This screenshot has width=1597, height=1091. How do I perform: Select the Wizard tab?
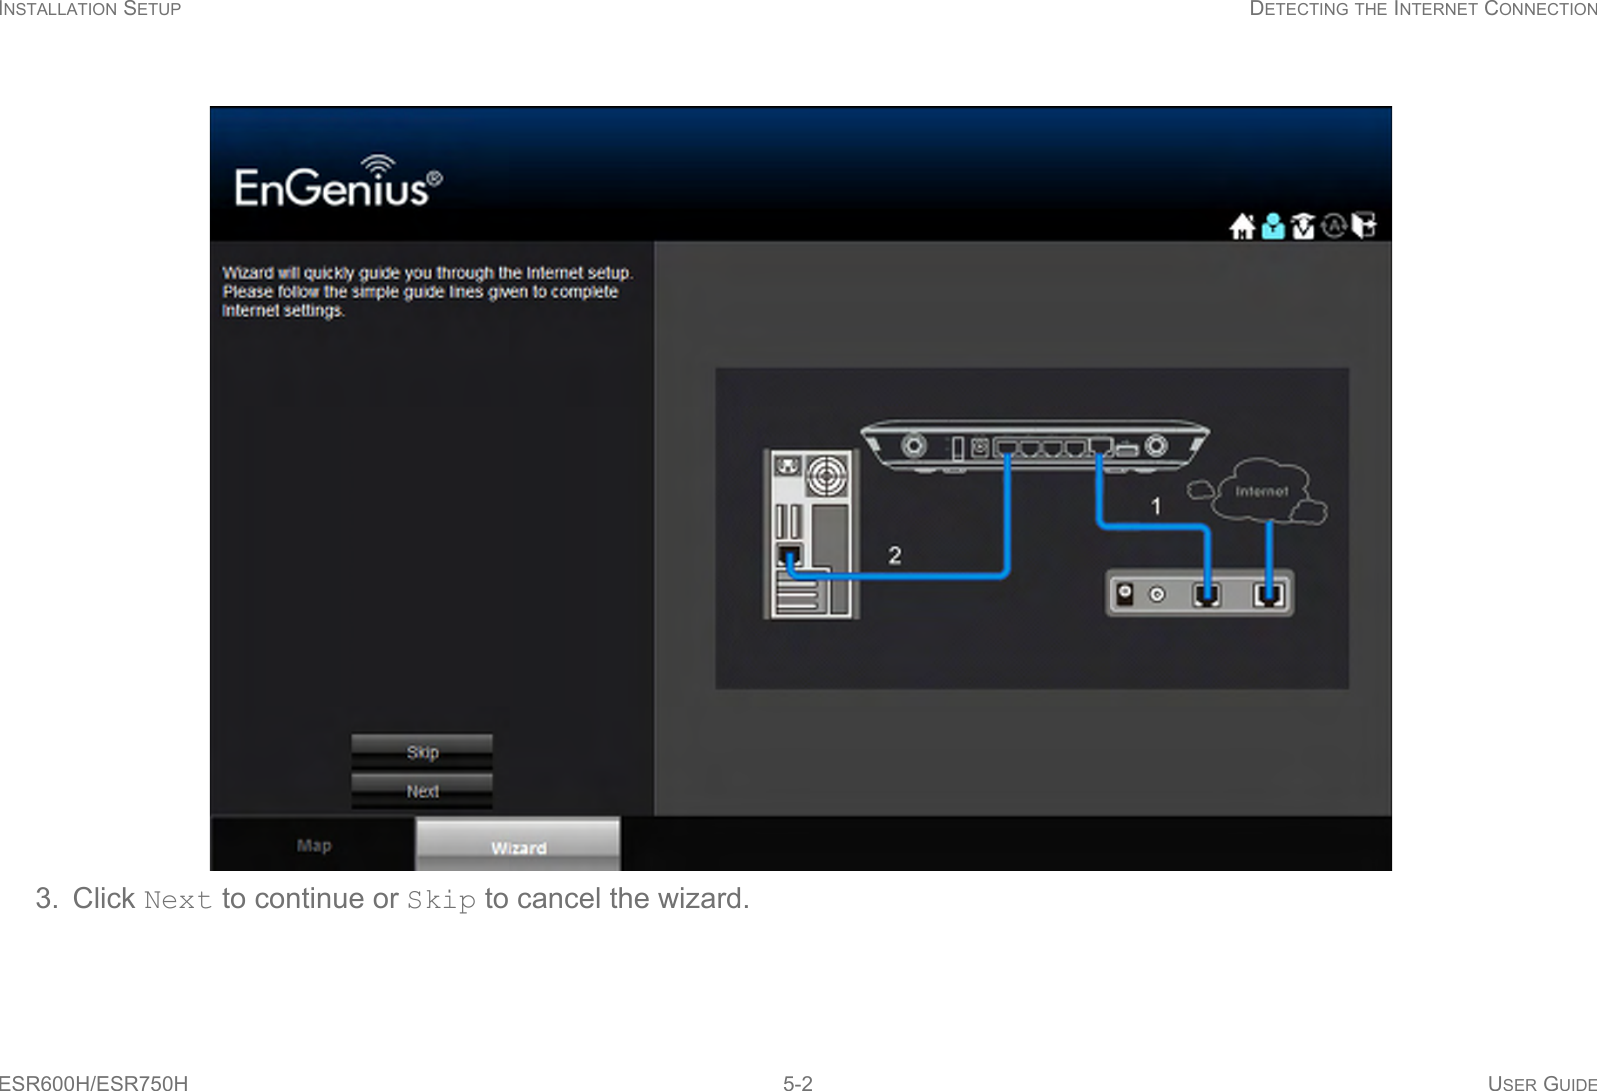(518, 846)
